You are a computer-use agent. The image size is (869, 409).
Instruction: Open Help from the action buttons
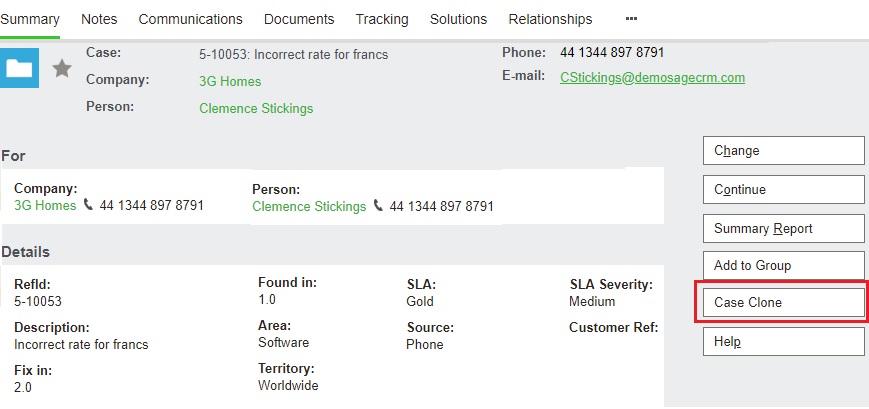click(784, 341)
